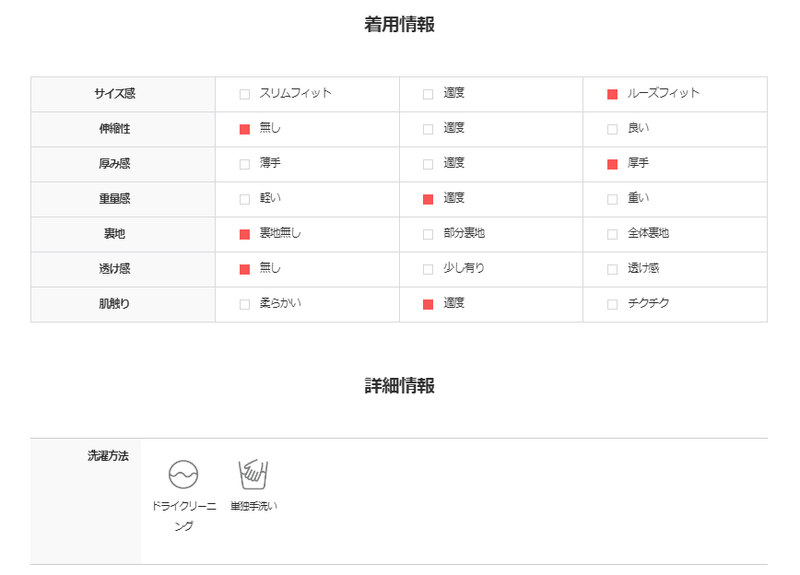Click the hand wash basin icon
The image size is (800, 575).
(253, 474)
